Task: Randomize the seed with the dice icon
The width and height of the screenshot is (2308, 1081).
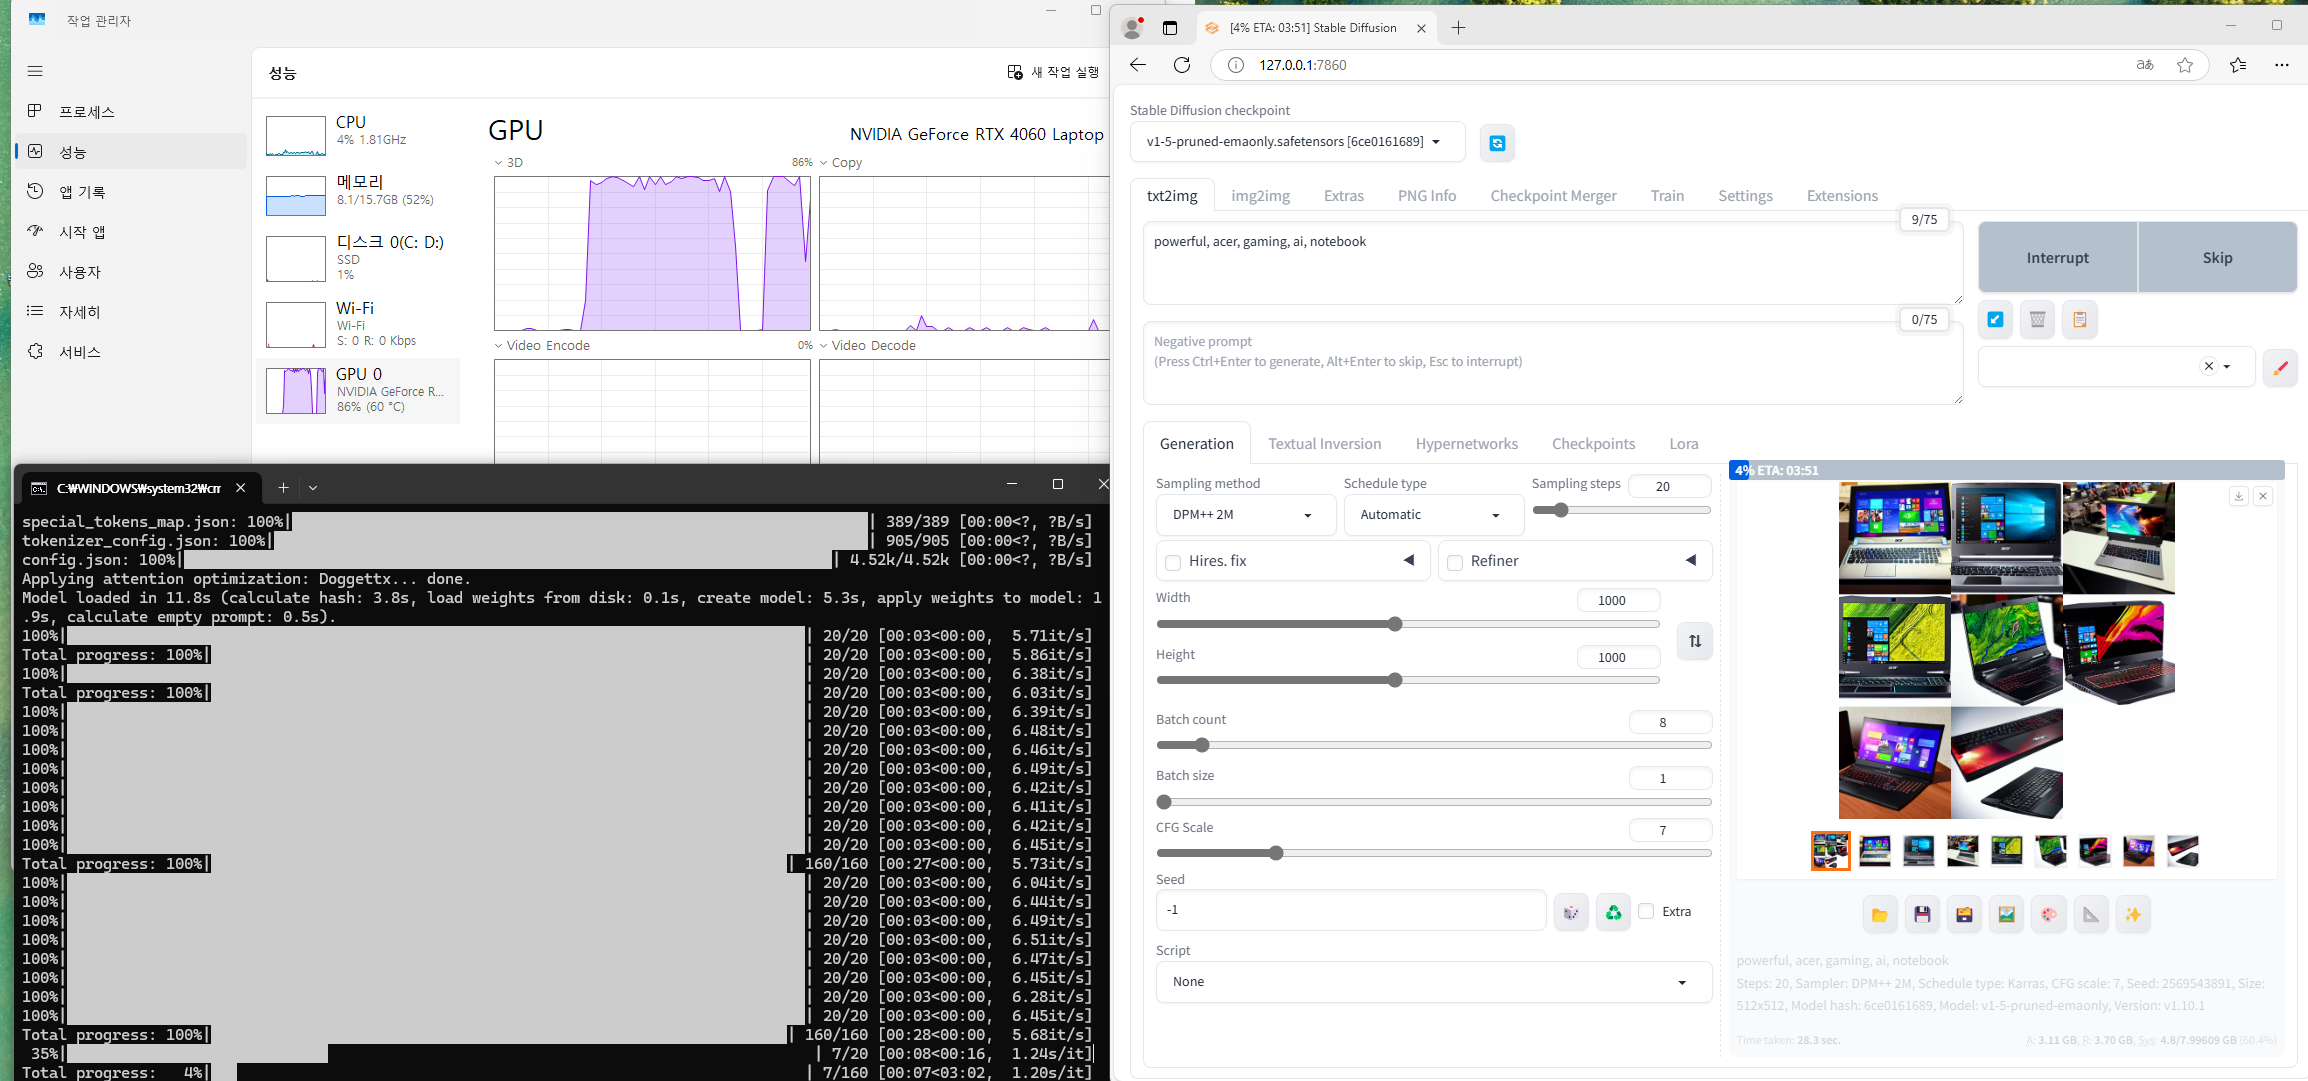Action: [1571, 912]
